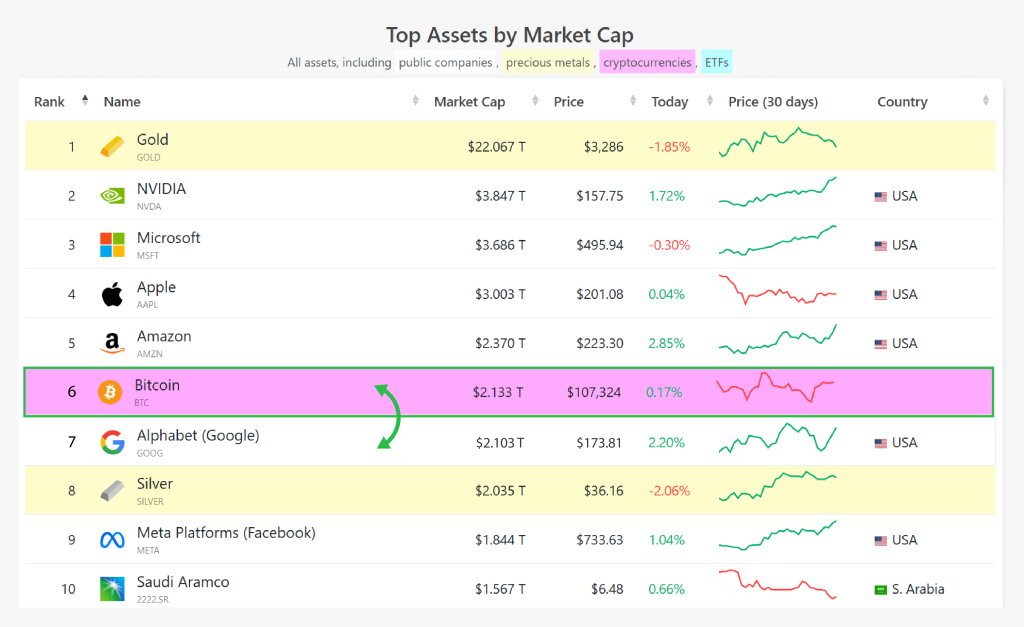The image size is (1024, 627).
Task: Click the USA flag in Meta row
Action: click(x=880, y=540)
